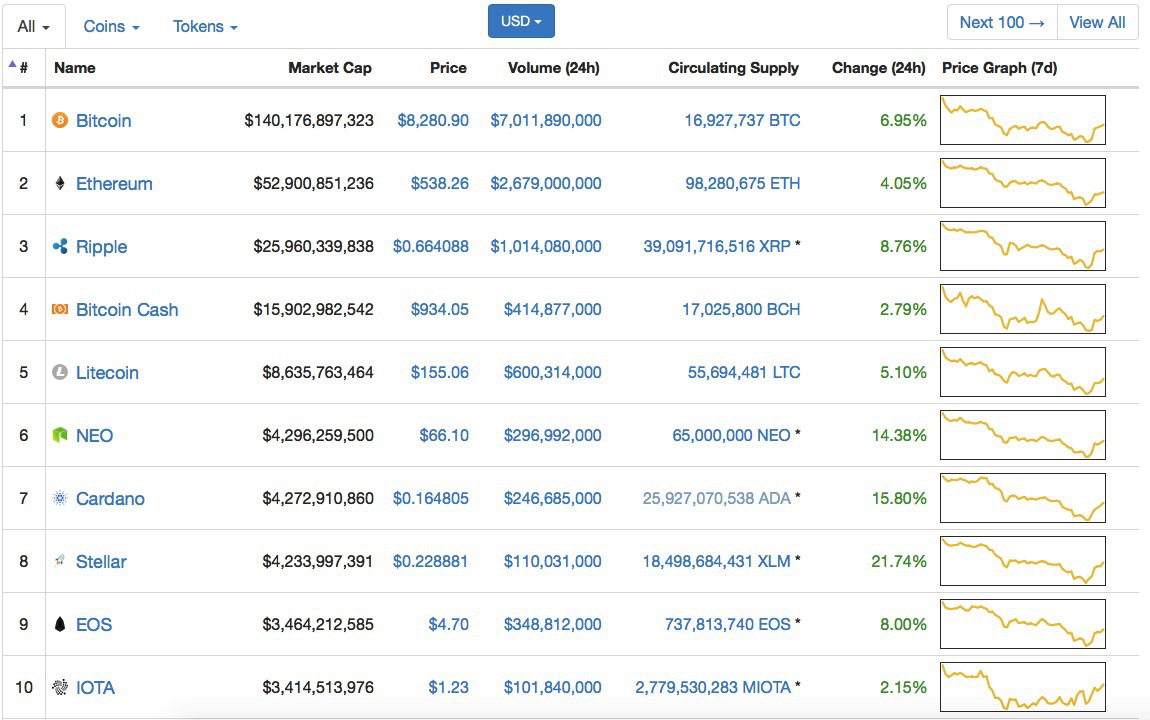Click the black EOS logo icon
Viewport: 1150px width, 720px height.
(60, 625)
